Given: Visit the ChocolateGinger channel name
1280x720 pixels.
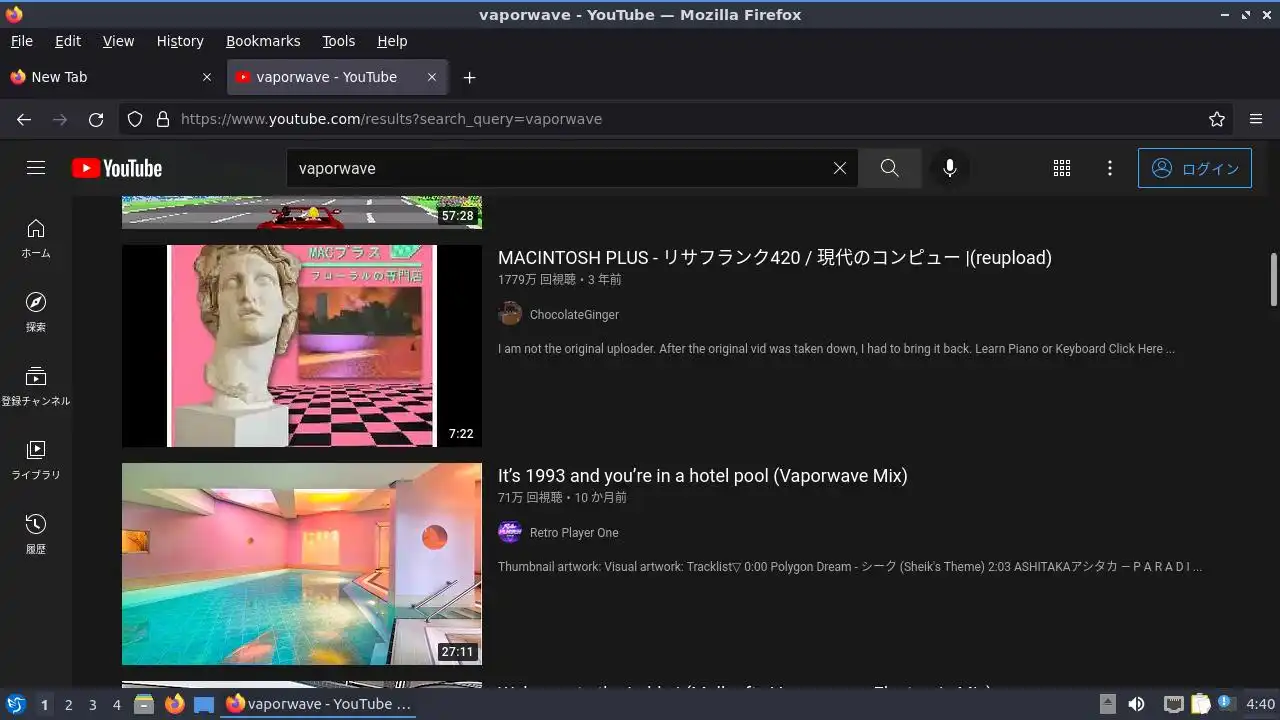Looking at the screenshot, I should pyautogui.click(x=574, y=315).
